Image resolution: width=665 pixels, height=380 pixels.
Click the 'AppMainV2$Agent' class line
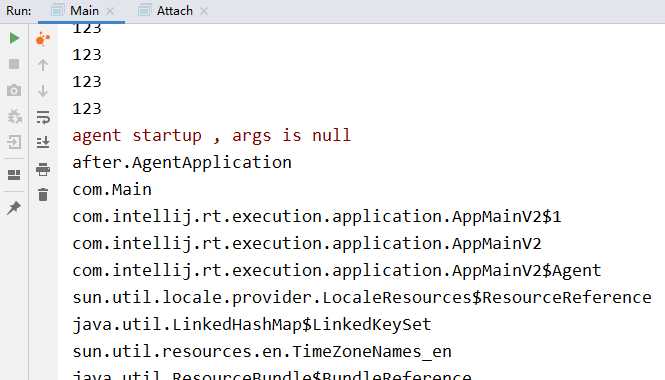(x=337, y=271)
